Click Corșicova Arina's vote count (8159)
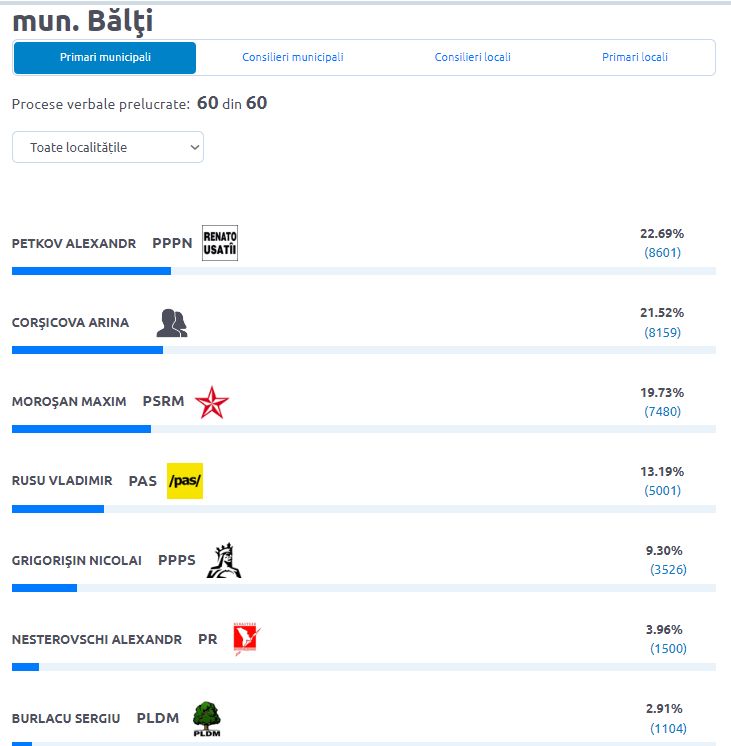 [662, 332]
